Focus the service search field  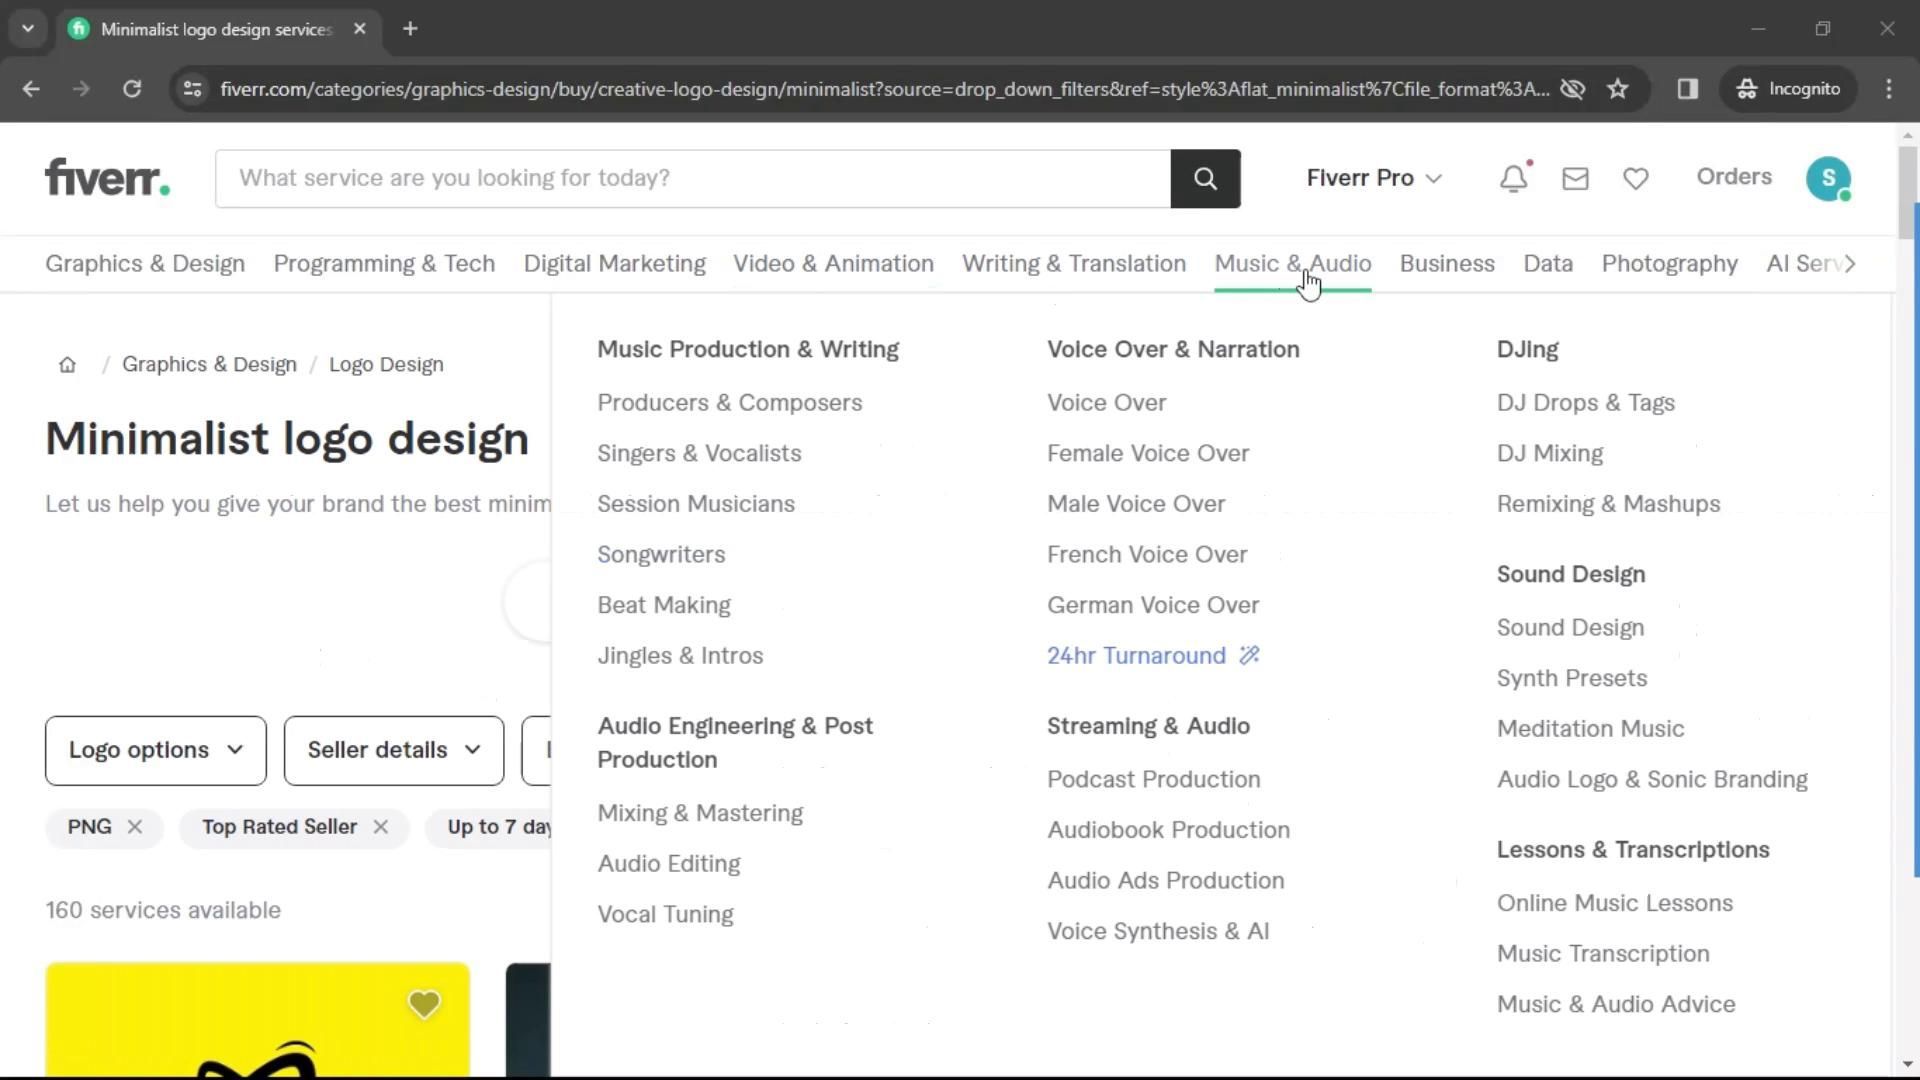(692, 178)
